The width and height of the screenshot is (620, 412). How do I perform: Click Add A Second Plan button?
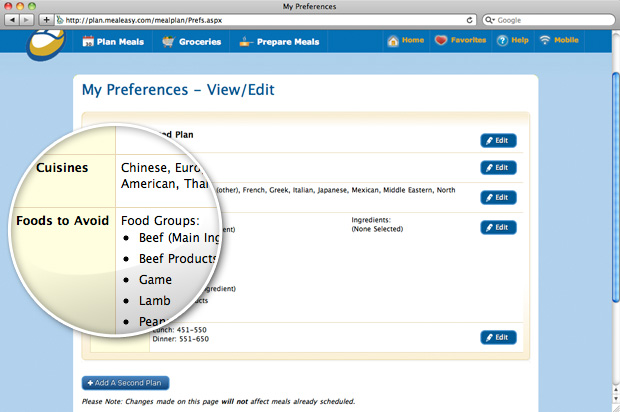[x=126, y=383]
